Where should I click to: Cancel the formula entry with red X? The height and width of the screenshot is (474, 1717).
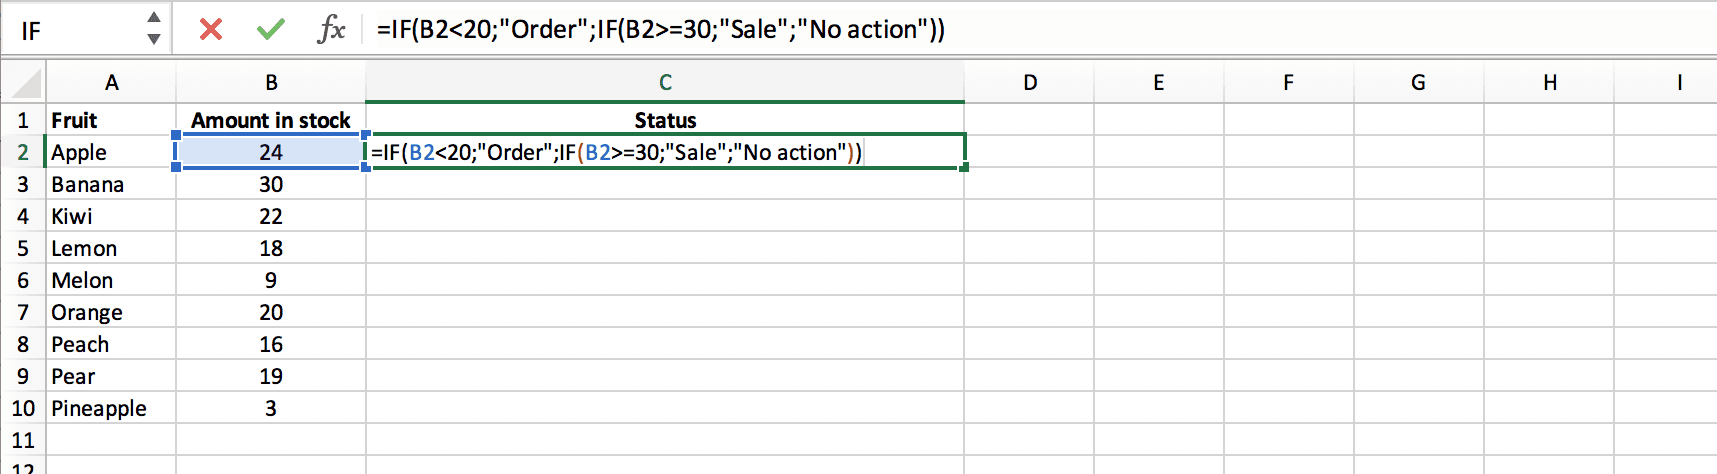[210, 29]
